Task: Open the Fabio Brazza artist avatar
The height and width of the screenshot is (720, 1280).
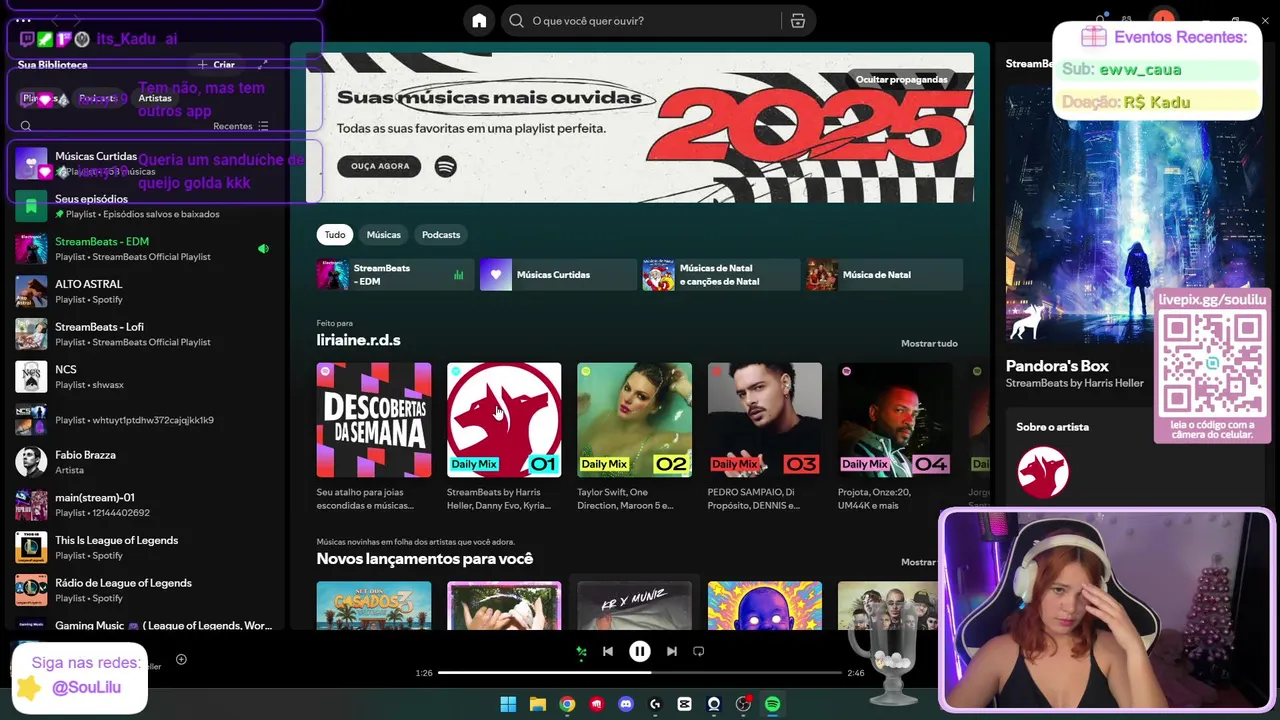Action: click(31, 462)
